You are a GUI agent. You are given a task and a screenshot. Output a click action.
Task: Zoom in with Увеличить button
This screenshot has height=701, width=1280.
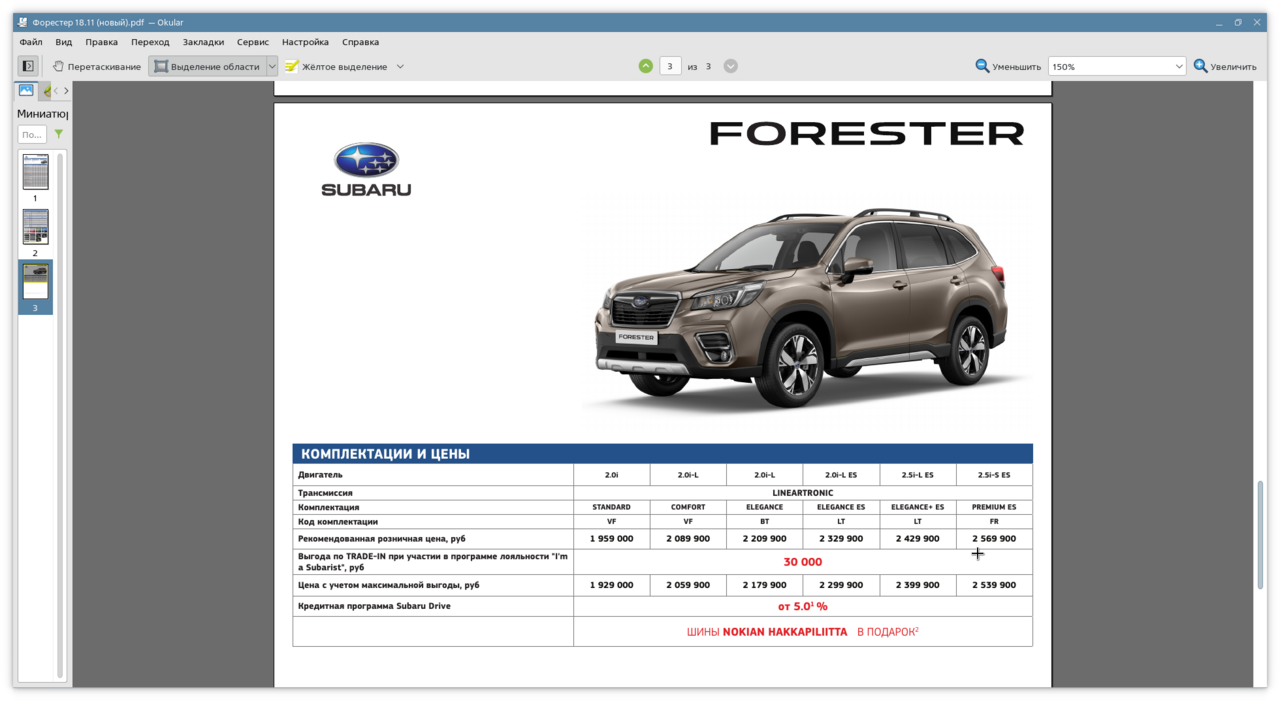[x=1224, y=67]
